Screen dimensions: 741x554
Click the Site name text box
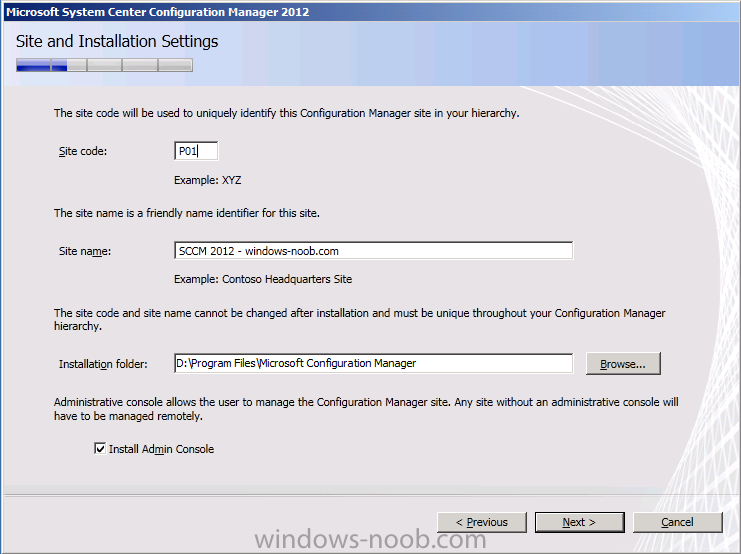tap(373, 251)
